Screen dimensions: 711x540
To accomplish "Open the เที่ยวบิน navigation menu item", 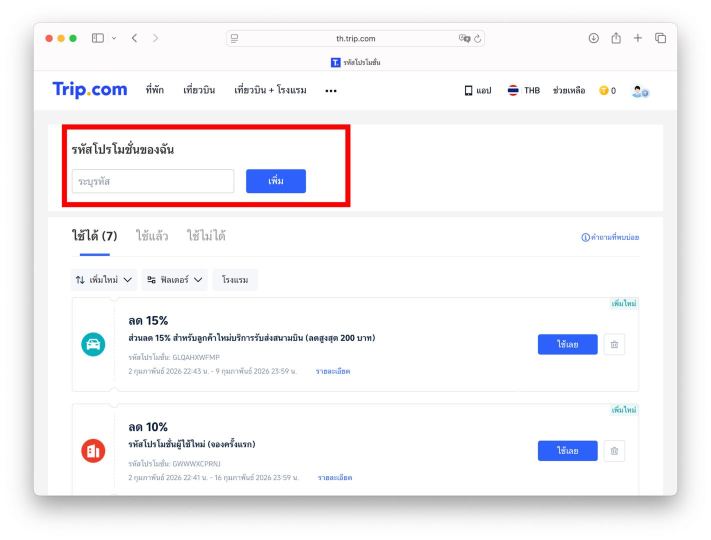I will (x=199, y=90).
